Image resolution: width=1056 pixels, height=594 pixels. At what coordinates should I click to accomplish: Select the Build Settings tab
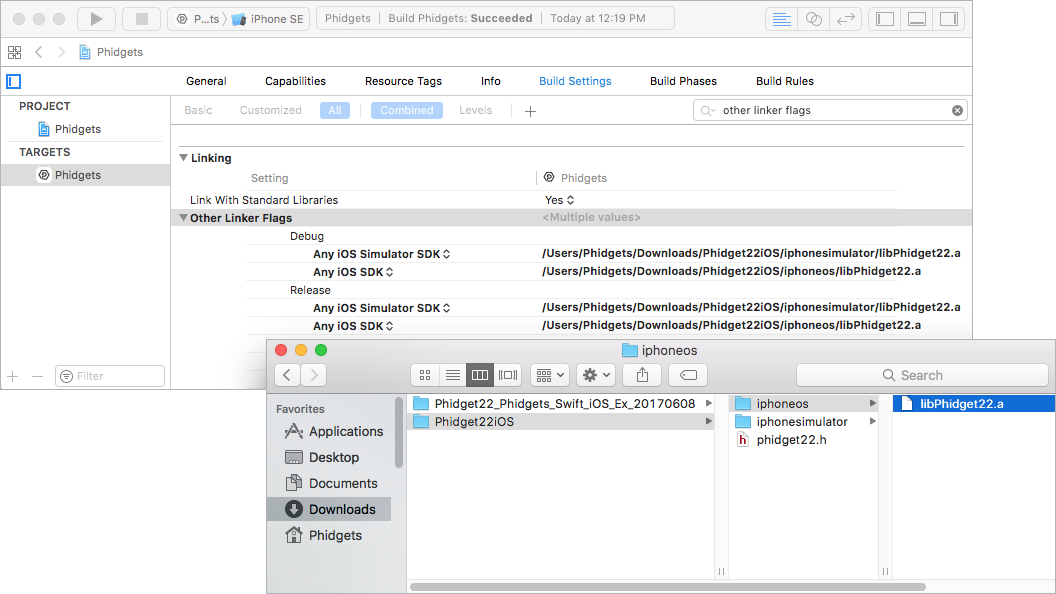(575, 81)
